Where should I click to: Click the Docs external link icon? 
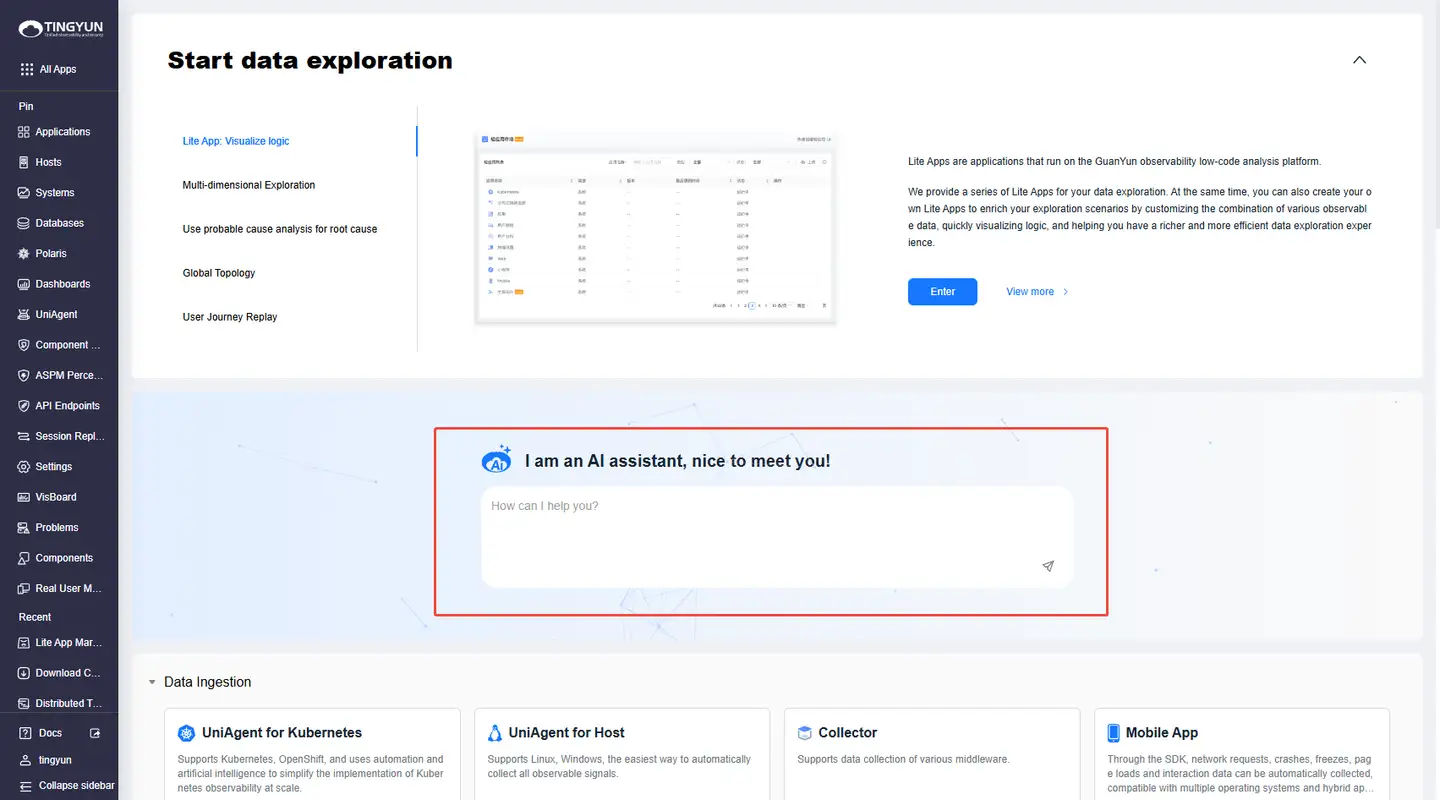[95, 733]
